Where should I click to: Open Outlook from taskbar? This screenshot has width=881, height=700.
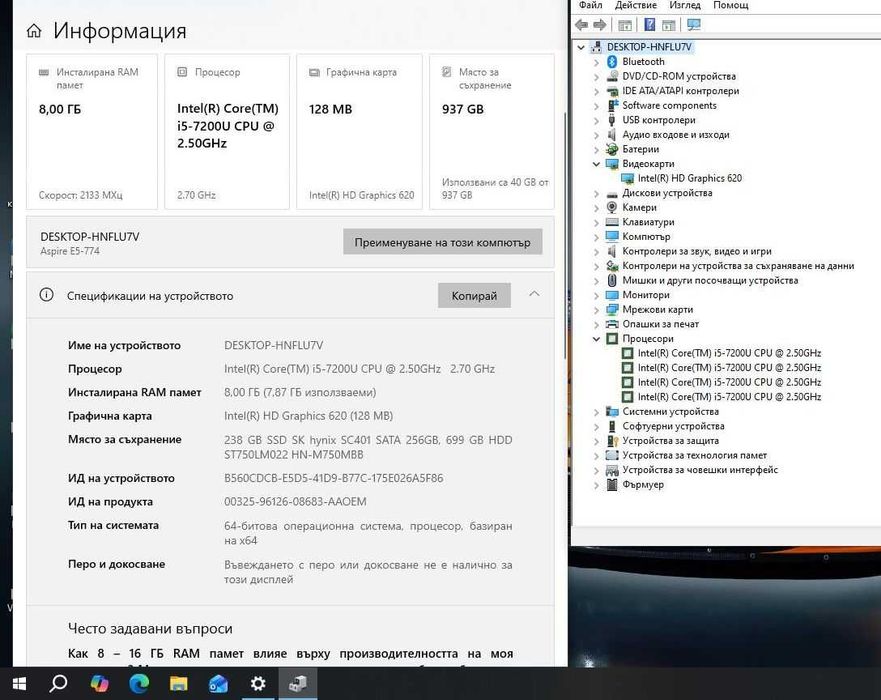coord(218,683)
